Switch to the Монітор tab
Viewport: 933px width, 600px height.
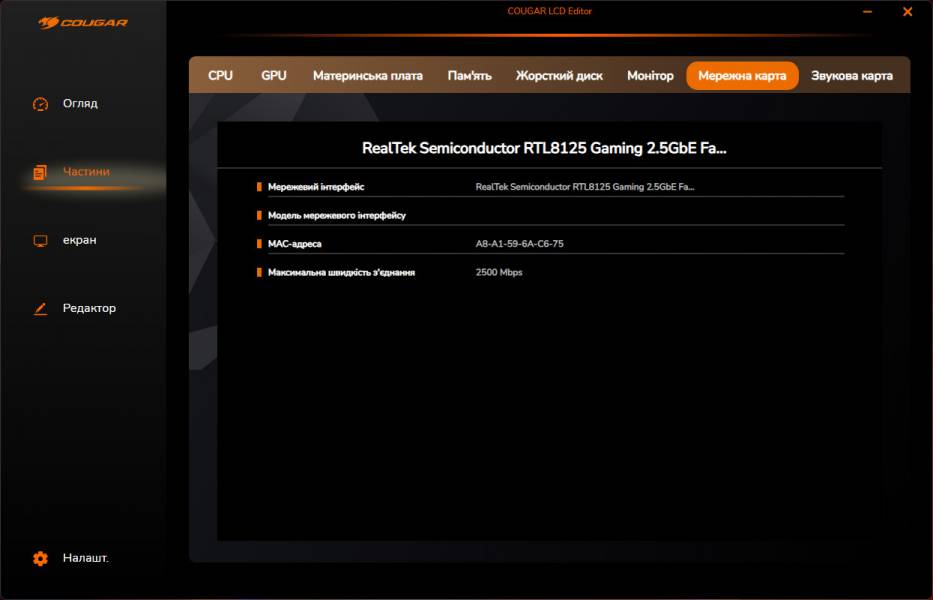tap(650, 76)
